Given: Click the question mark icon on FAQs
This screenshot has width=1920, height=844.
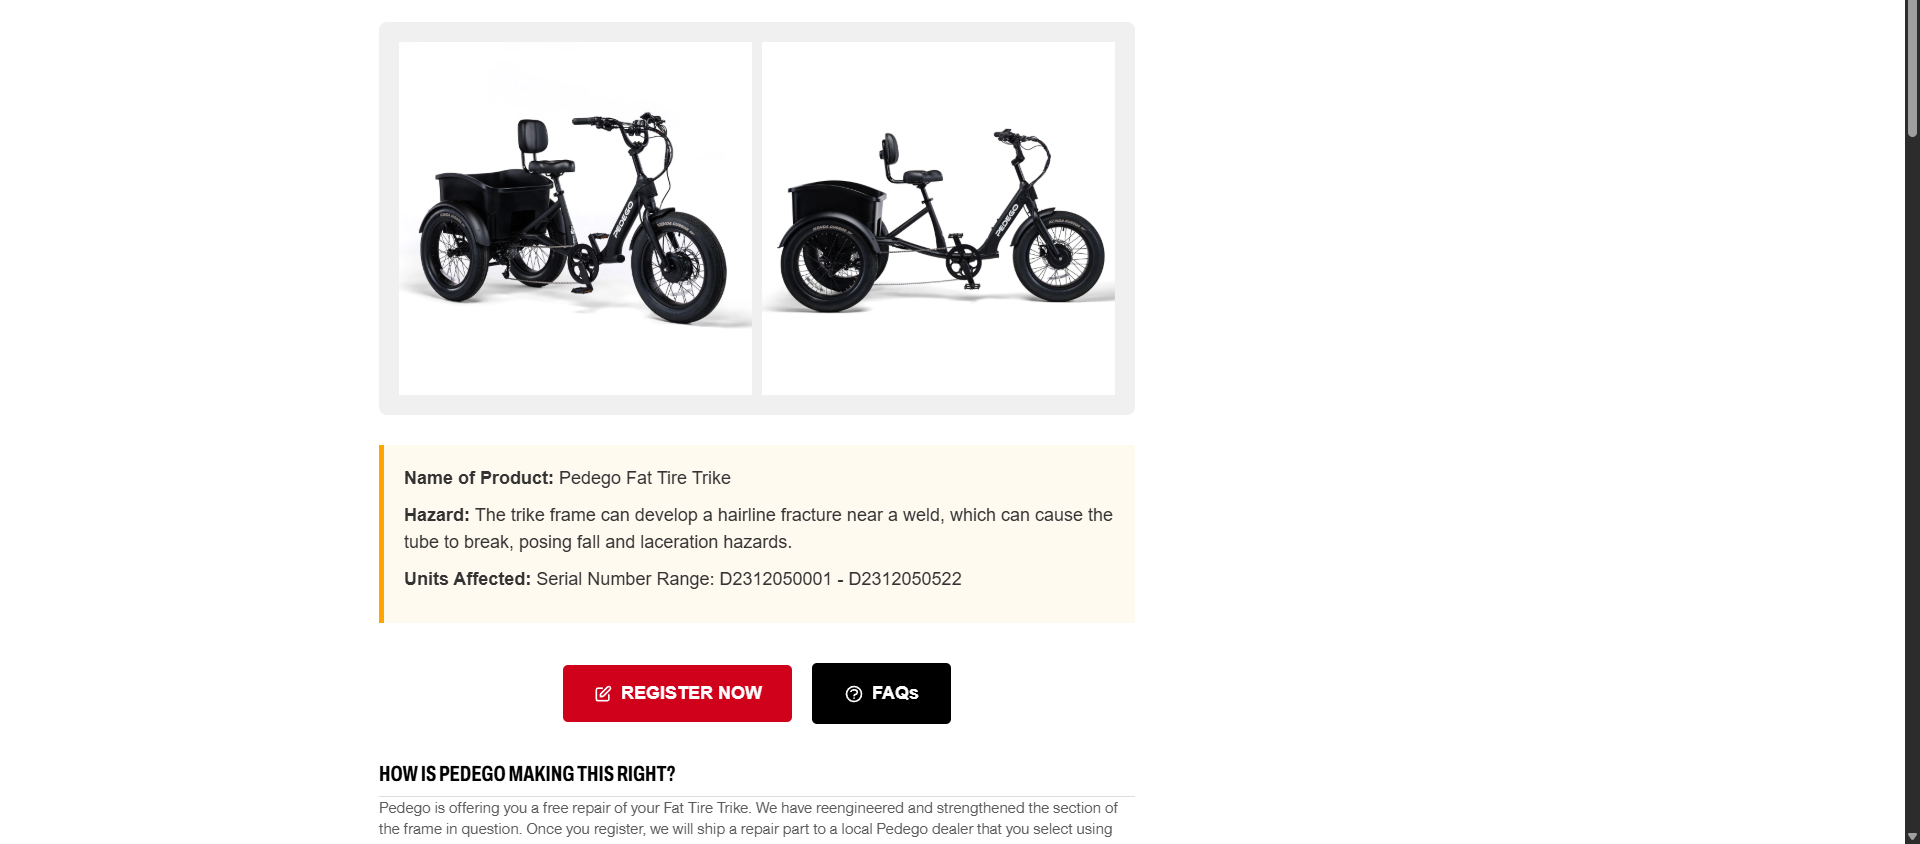Looking at the screenshot, I should tap(854, 694).
